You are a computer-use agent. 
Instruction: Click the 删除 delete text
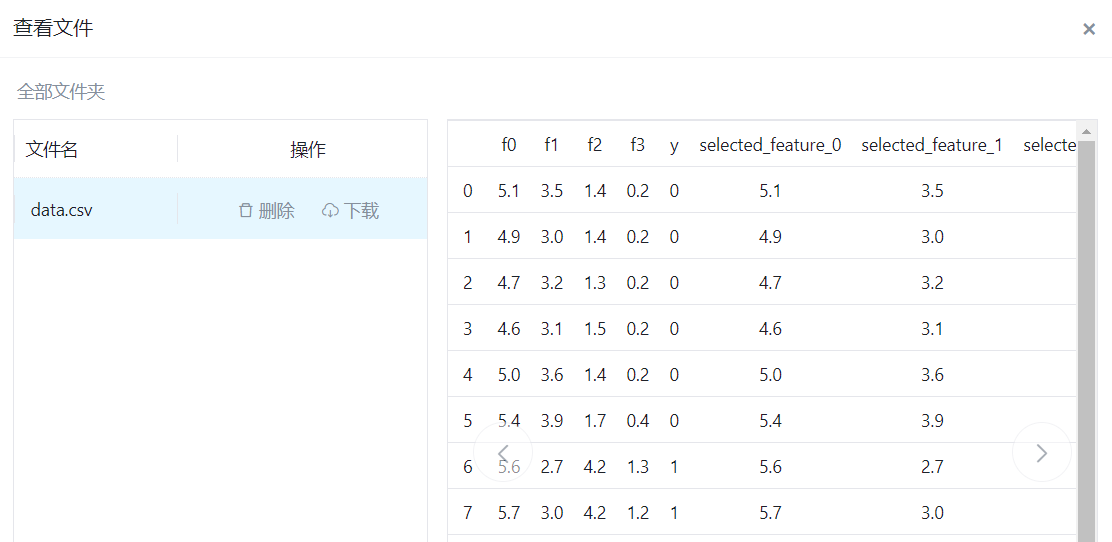276,211
